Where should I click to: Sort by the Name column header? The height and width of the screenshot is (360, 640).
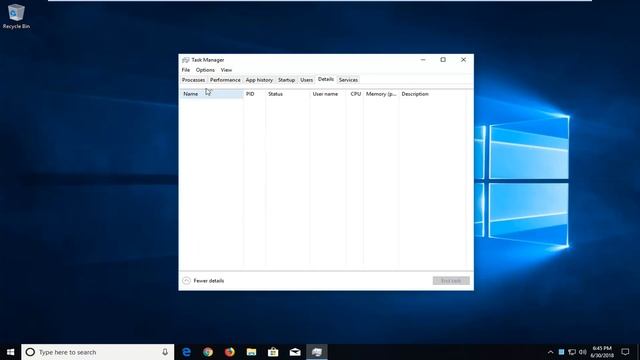[212, 94]
